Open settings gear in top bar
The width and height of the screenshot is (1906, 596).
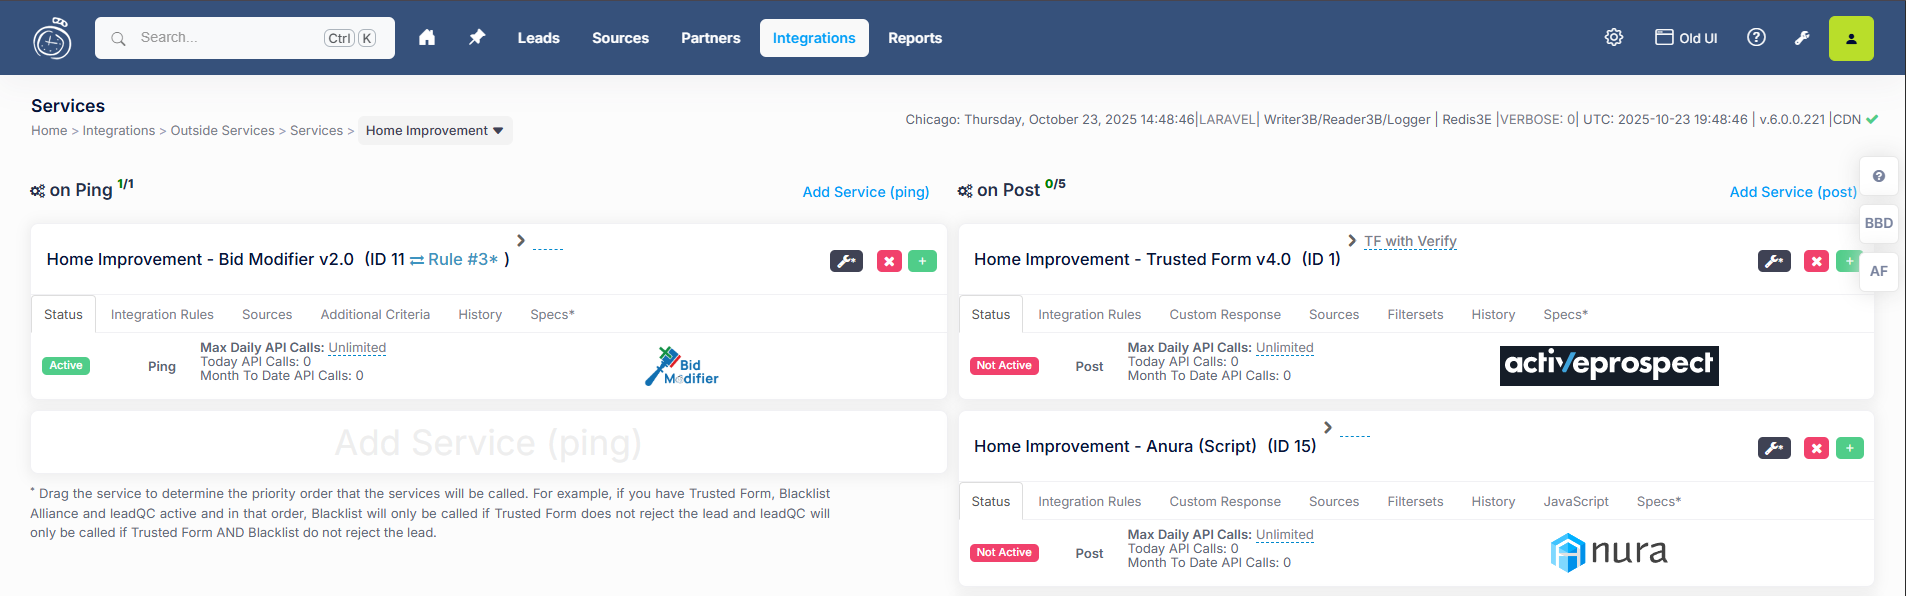click(x=1614, y=38)
